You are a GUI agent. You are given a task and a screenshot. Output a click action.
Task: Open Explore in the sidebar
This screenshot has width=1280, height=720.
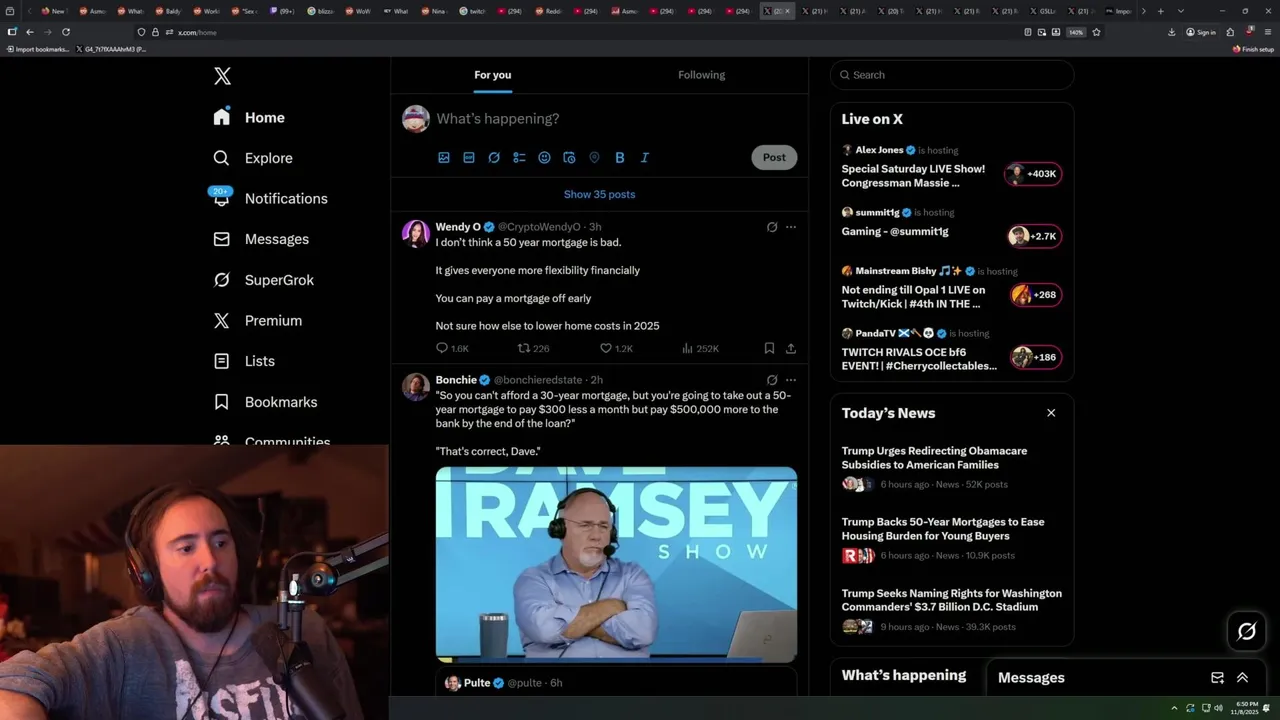253,158
